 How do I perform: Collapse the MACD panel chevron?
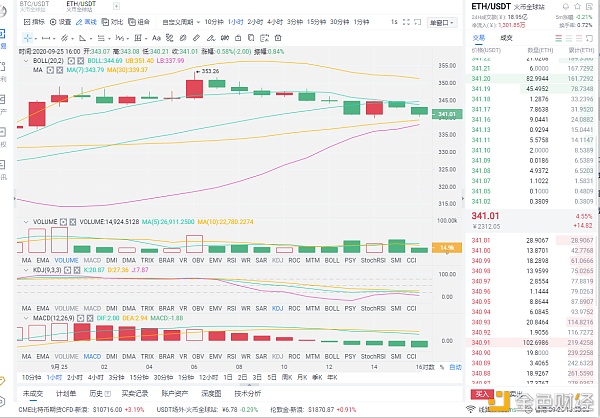[x=26, y=318]
